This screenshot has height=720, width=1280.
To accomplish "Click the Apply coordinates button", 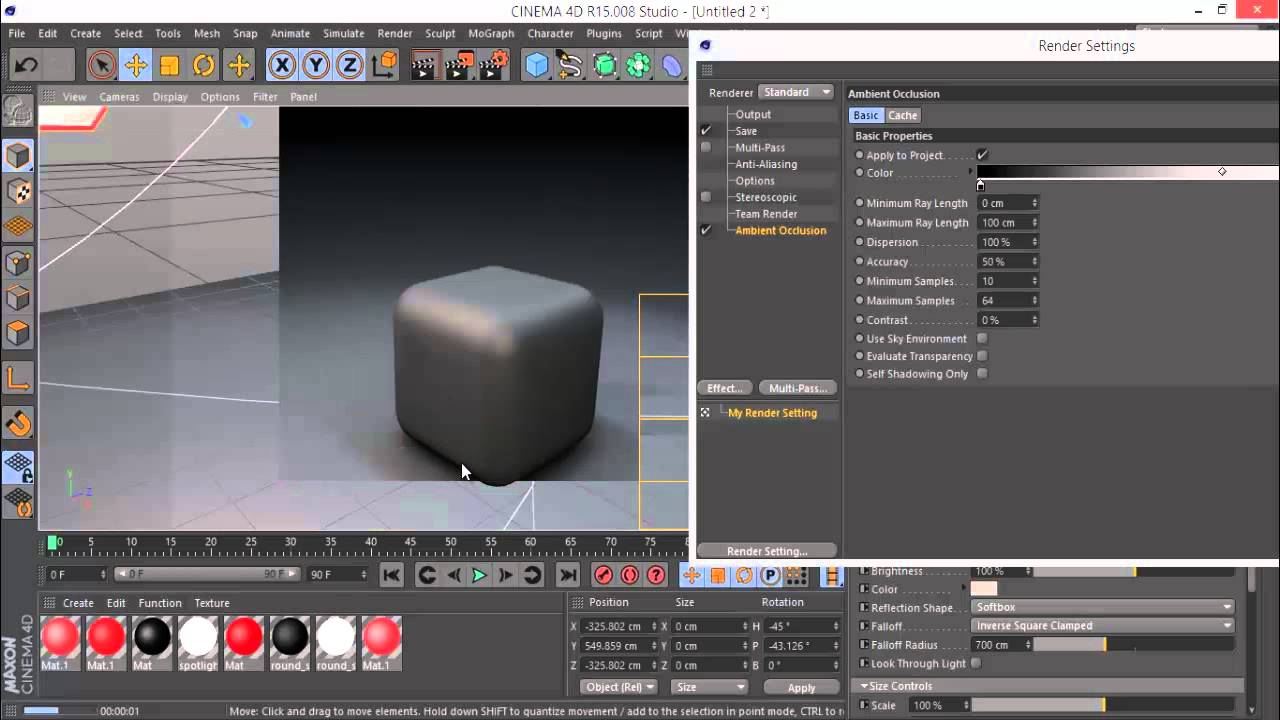I will (x=801, y=687).
